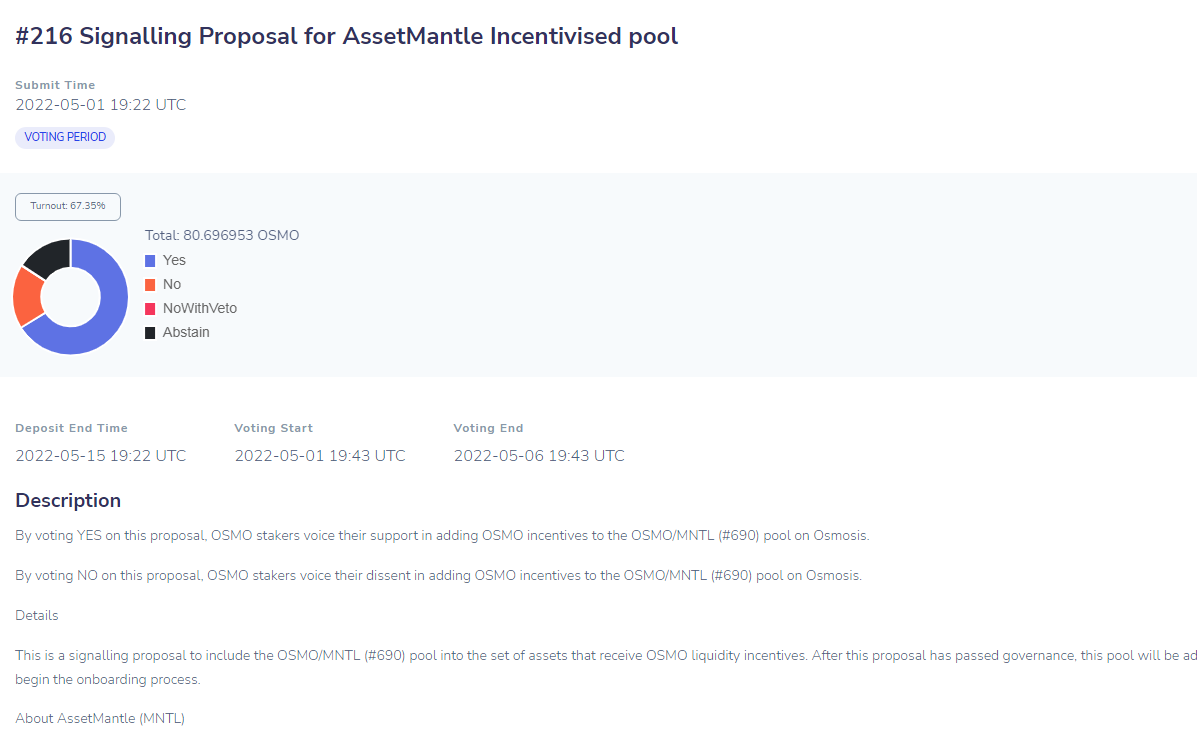Image resolution: width=1197 pixels, height=732 pixels.
Task: Click the About AssetMantle (MNTL) text
Action: click(100, 718)
